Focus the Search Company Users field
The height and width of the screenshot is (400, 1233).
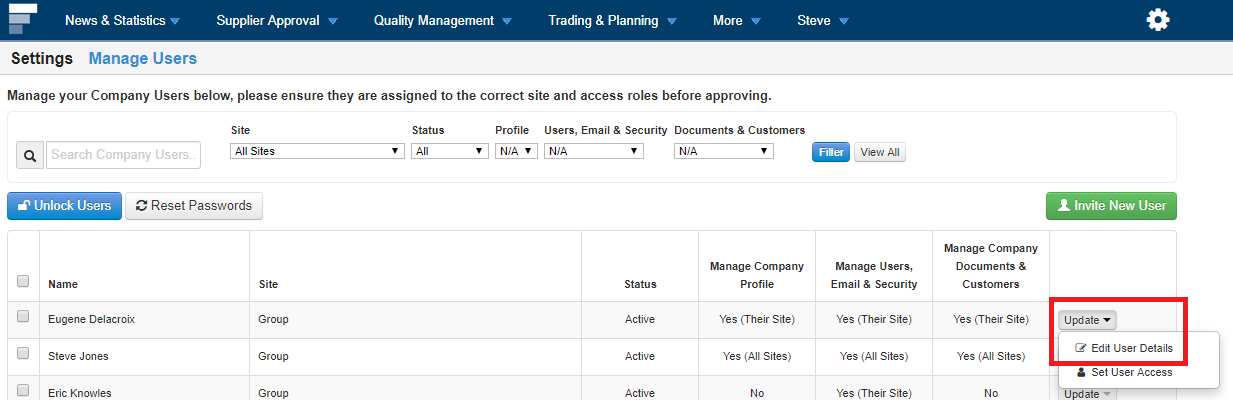(124, 155)
